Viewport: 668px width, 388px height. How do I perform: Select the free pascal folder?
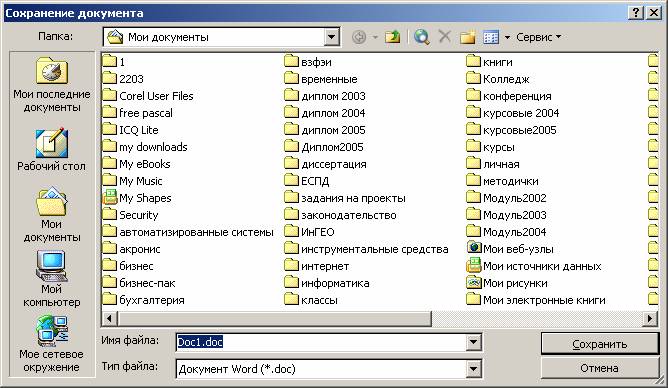coord(138,113)
